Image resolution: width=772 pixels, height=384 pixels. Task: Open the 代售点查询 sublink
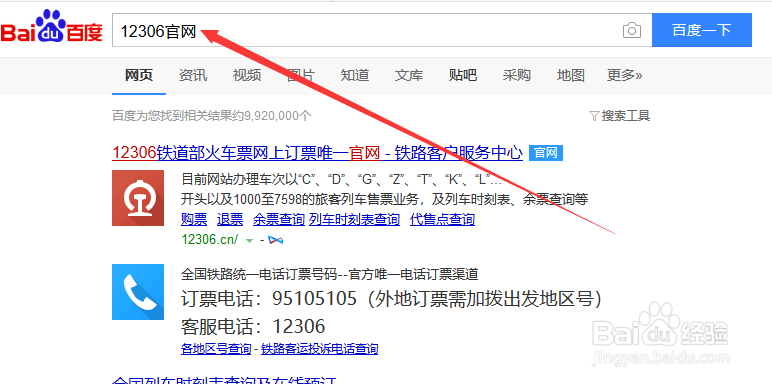click(442, 219)
